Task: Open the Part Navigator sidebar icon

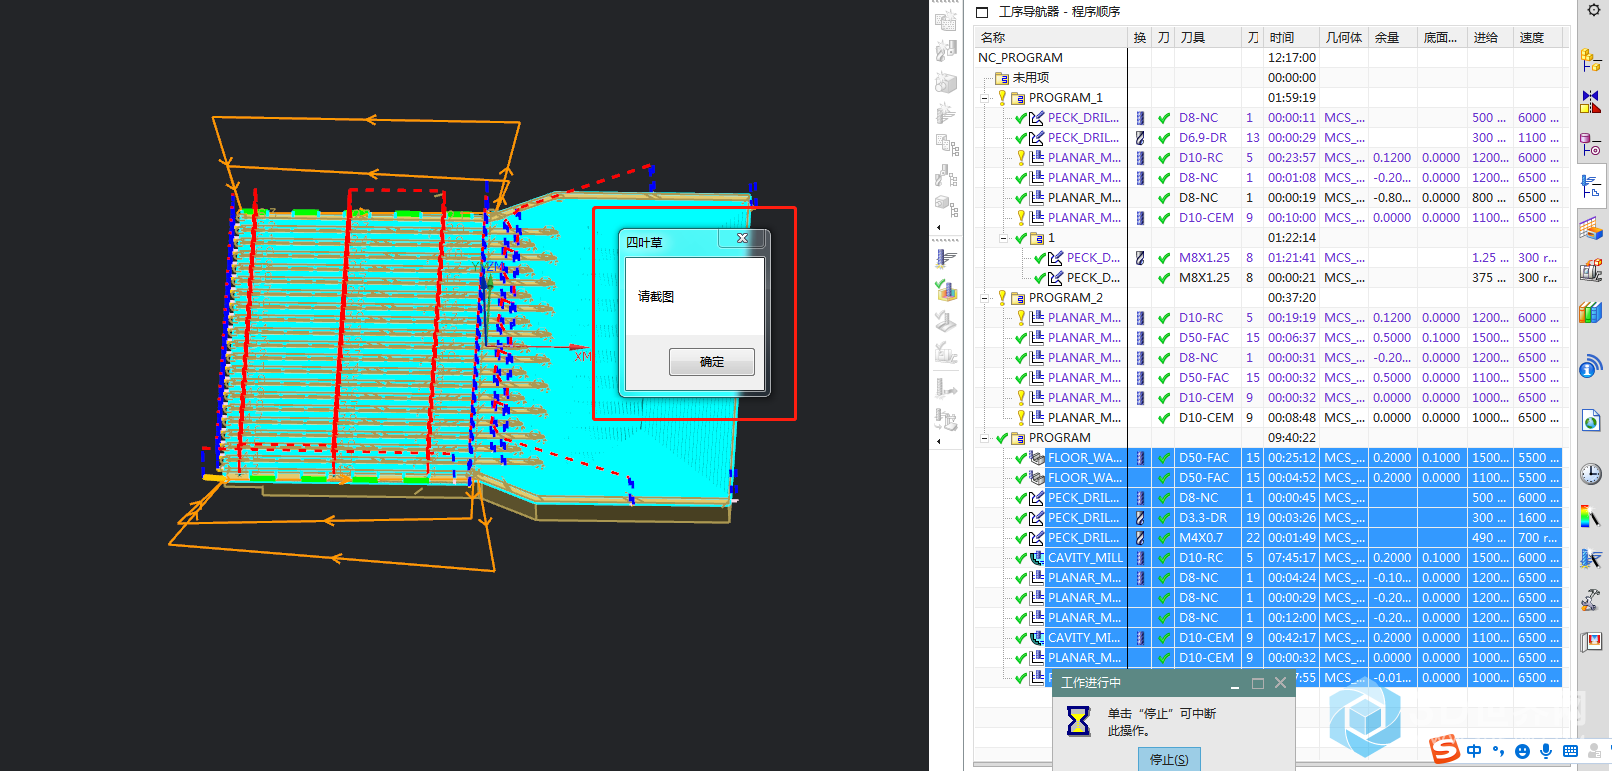Action: click(1591, 145)
